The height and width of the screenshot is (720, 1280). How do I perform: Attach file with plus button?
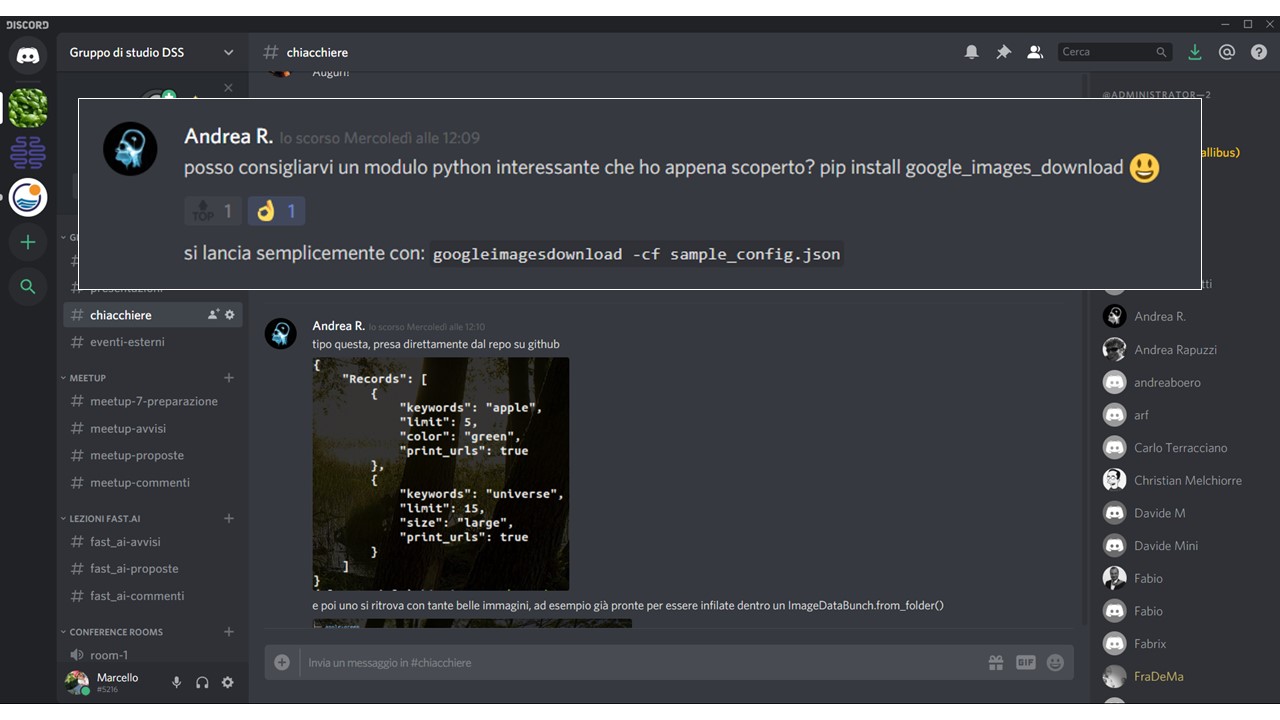point(282,662)
